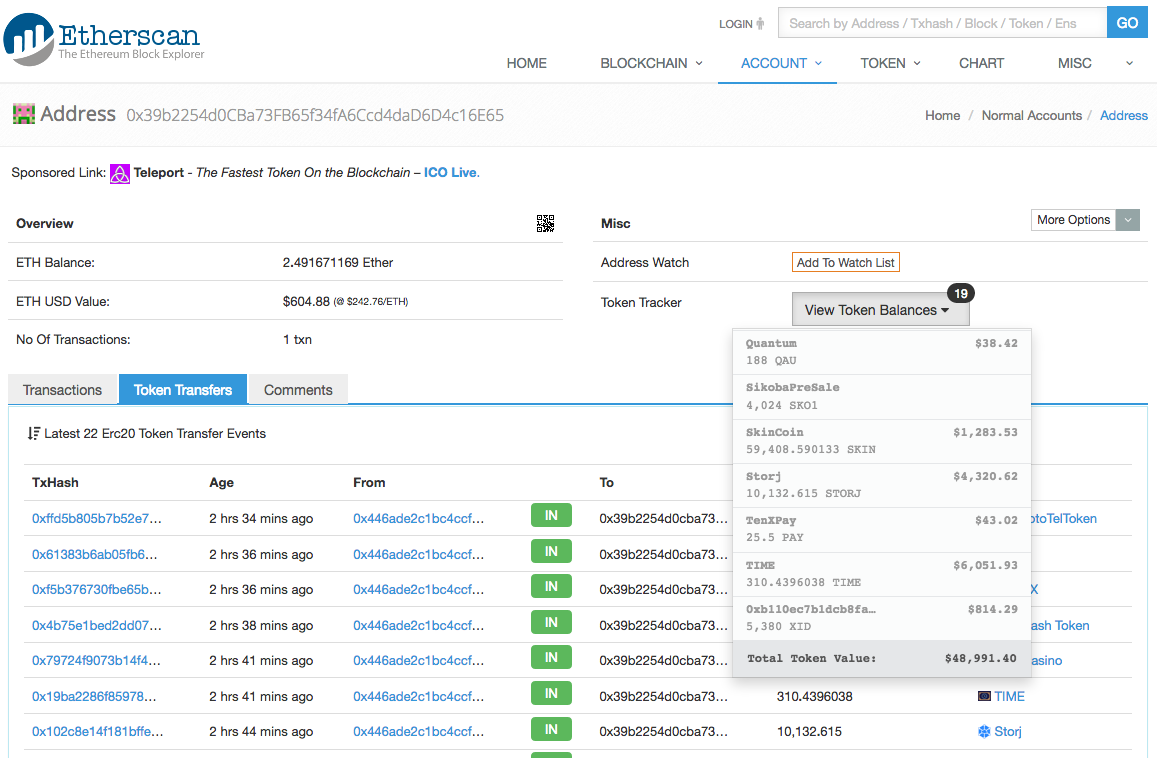Expand the BLOCKCHAIN menu
This screenshot has height=758, width=1157.
point(652,63)
